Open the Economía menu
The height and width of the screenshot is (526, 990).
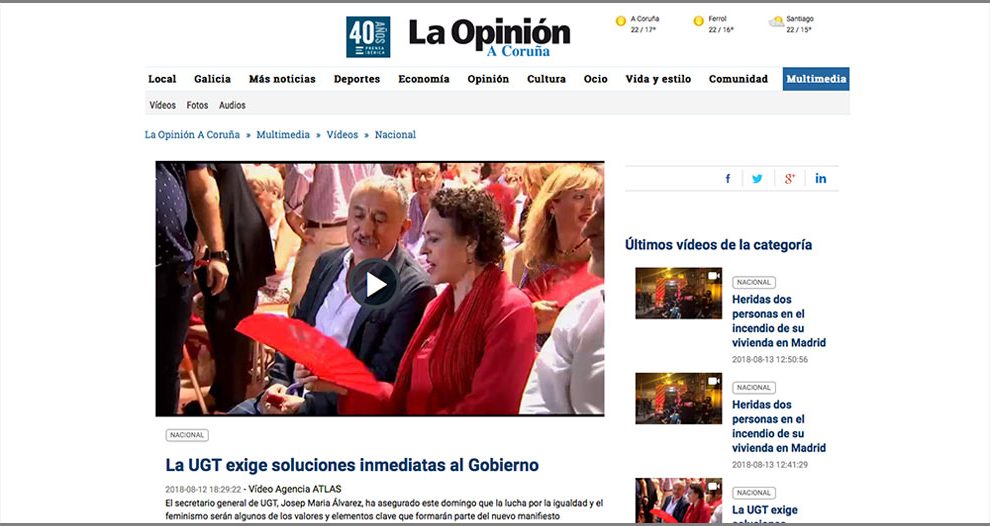tap(424, 79)
